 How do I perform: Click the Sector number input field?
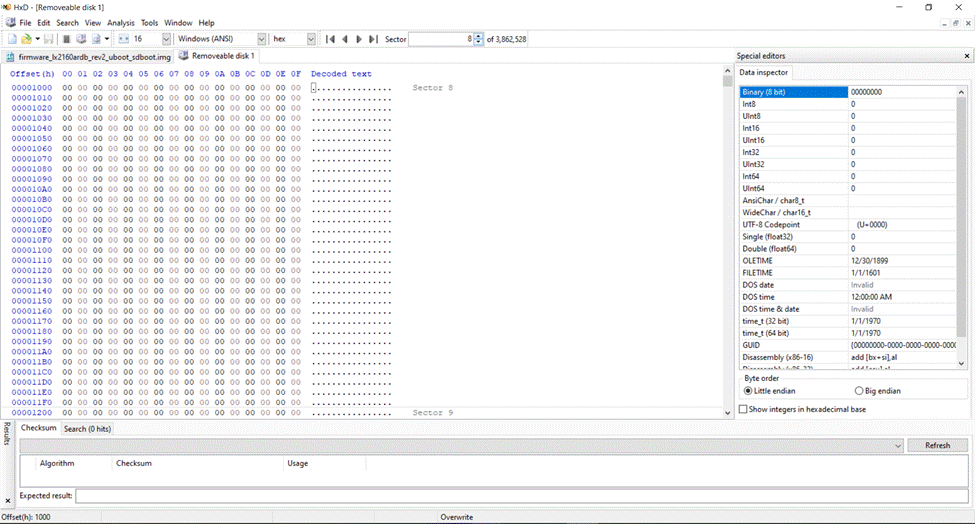[x=440, y=39]
